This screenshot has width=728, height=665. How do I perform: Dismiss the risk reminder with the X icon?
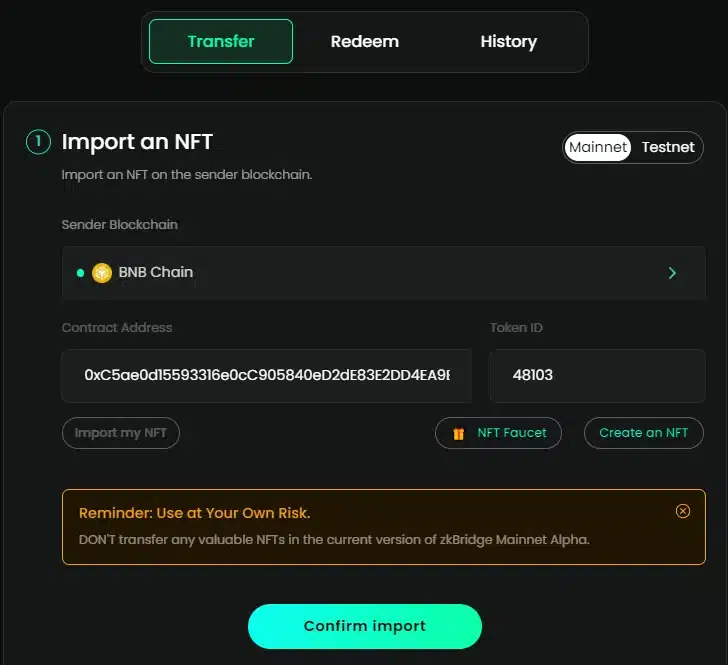[x=683, y=511]
